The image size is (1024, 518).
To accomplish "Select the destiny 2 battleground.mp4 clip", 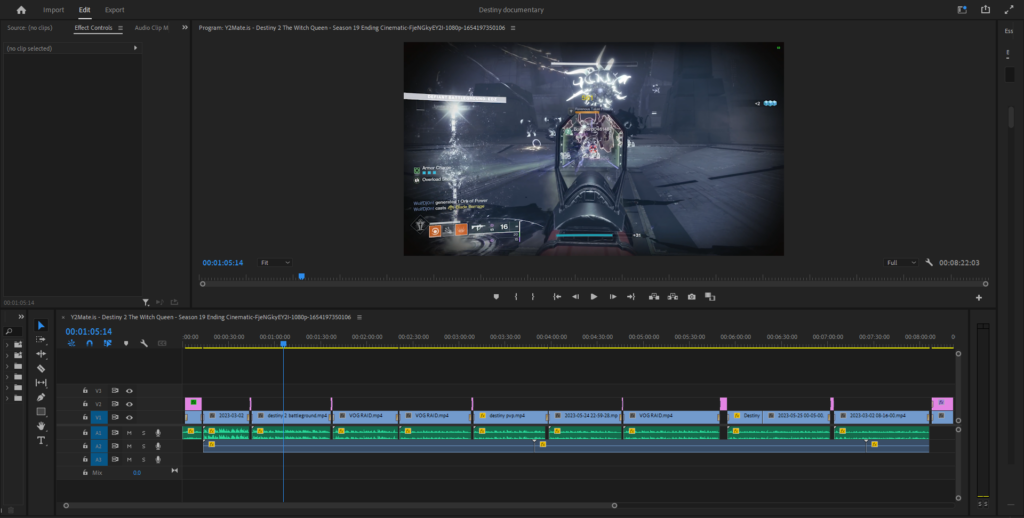I will (x=291, y=416).
